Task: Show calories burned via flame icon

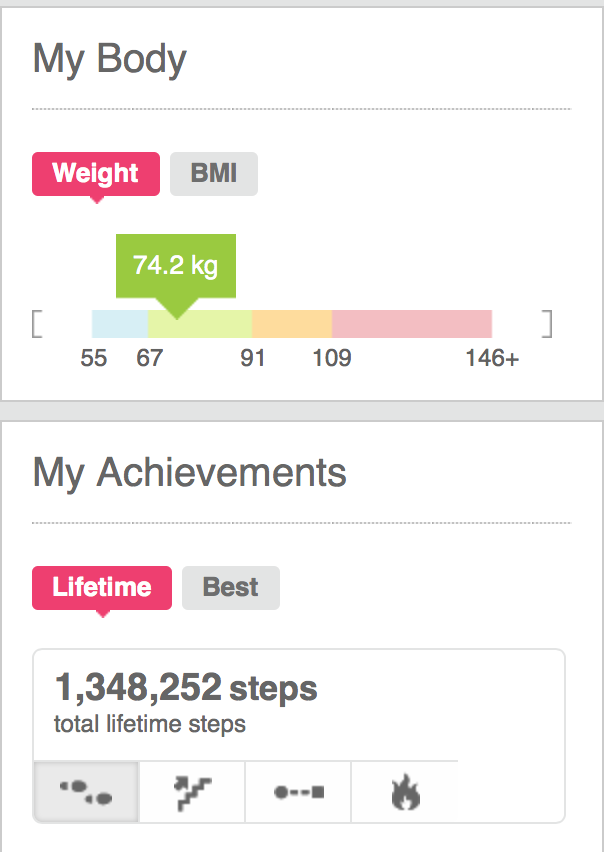Action: (404, 793)
